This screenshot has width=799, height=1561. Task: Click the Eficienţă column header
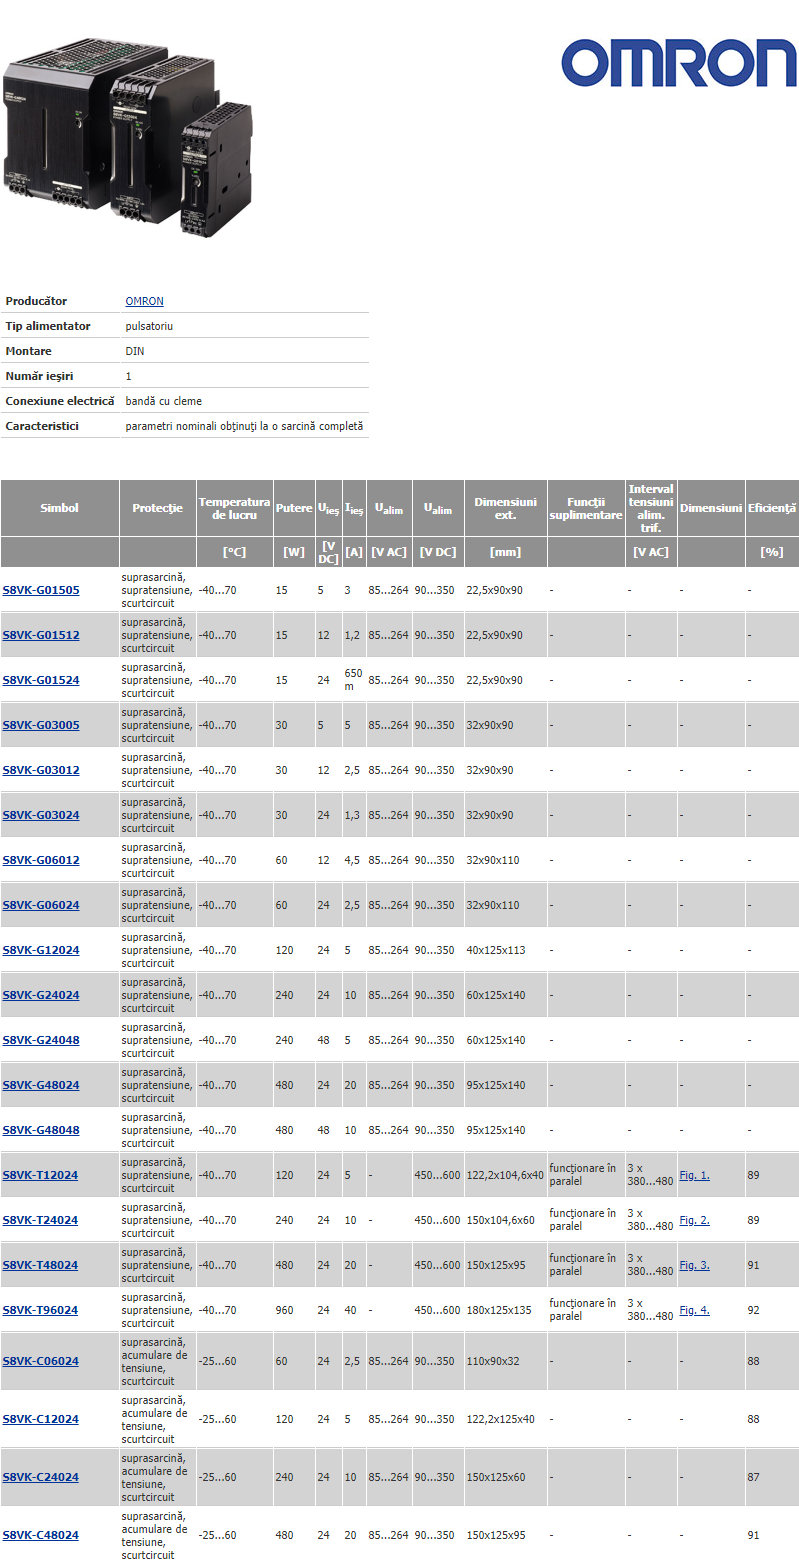(x=772, y=508)
